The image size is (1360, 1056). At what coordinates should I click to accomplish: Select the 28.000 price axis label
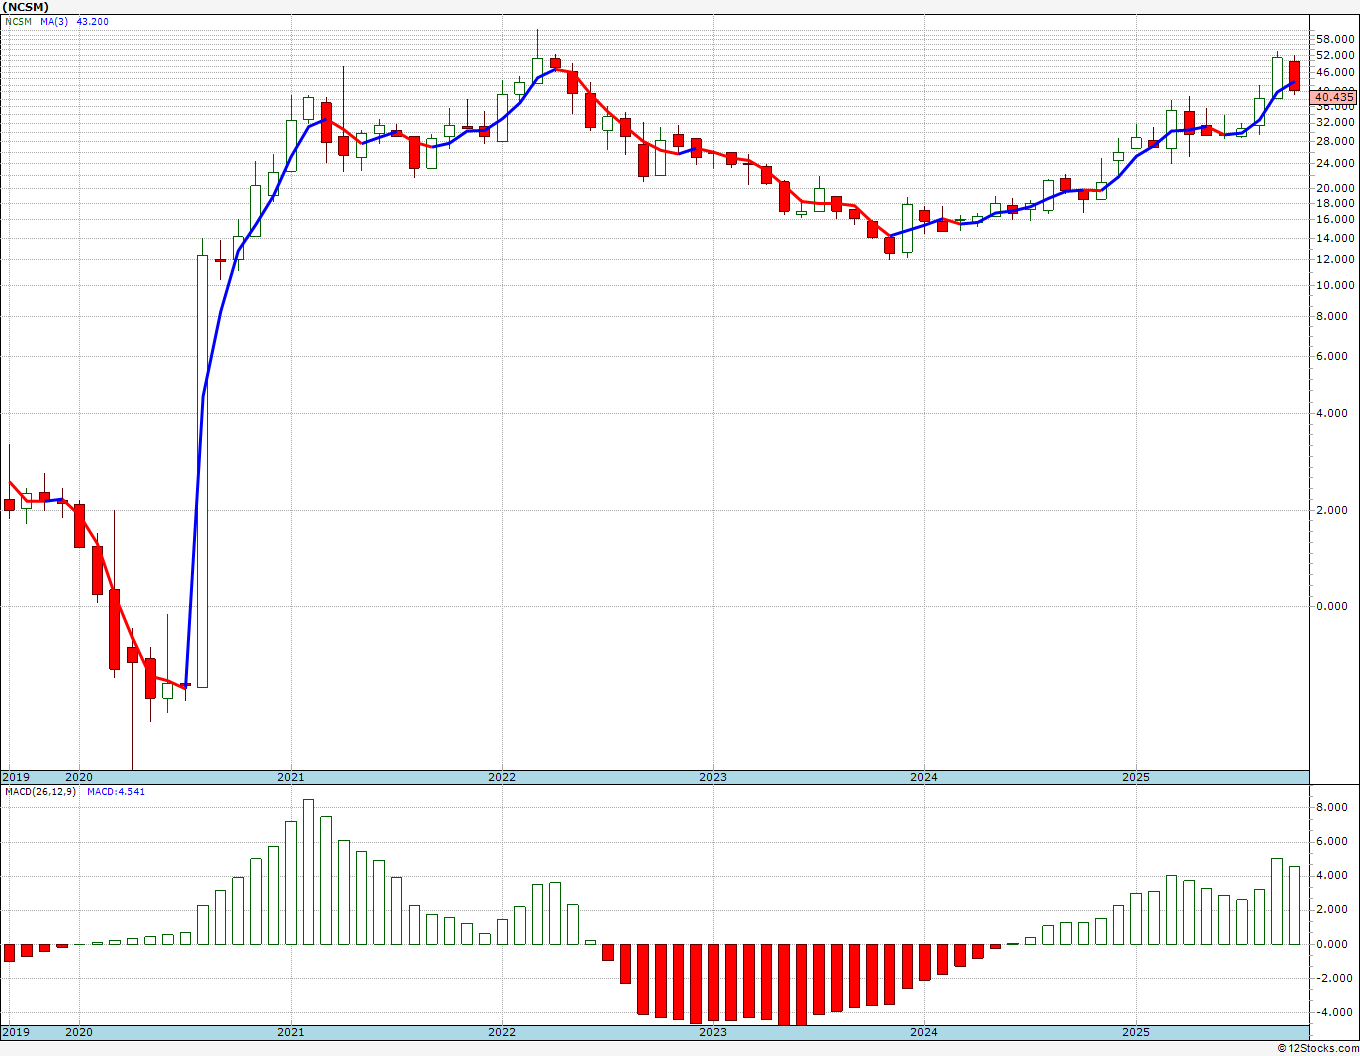point(1335,141)
